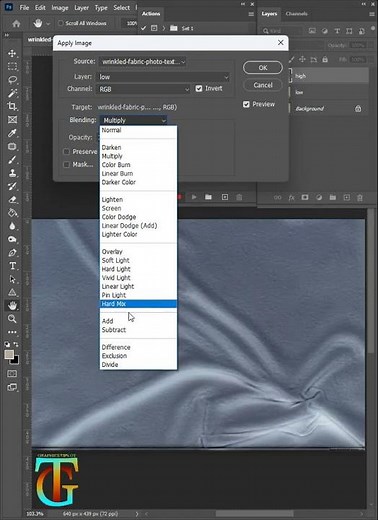
Task: Open the Actions panel hamburger menu
Action: (x=251, y=14)
